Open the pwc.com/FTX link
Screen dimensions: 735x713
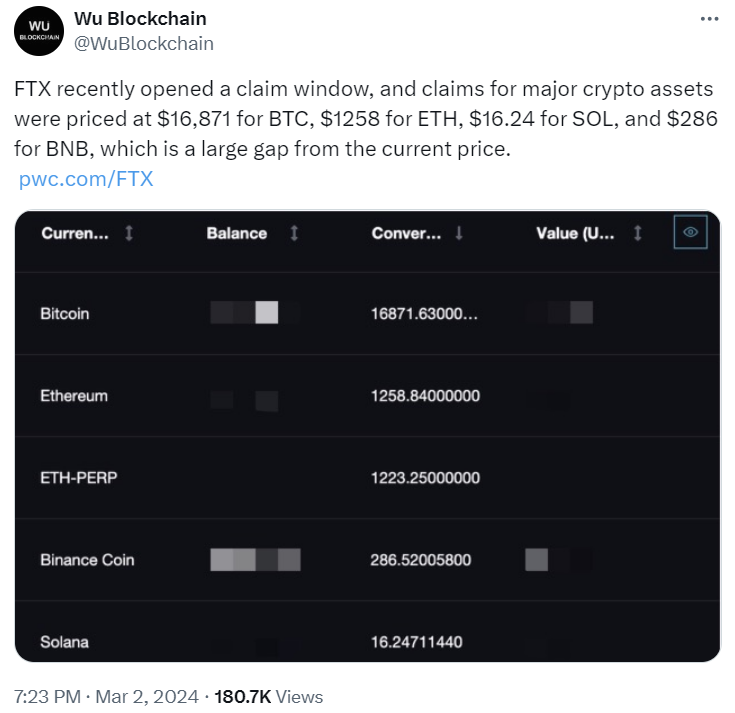[x=86, y=179]
